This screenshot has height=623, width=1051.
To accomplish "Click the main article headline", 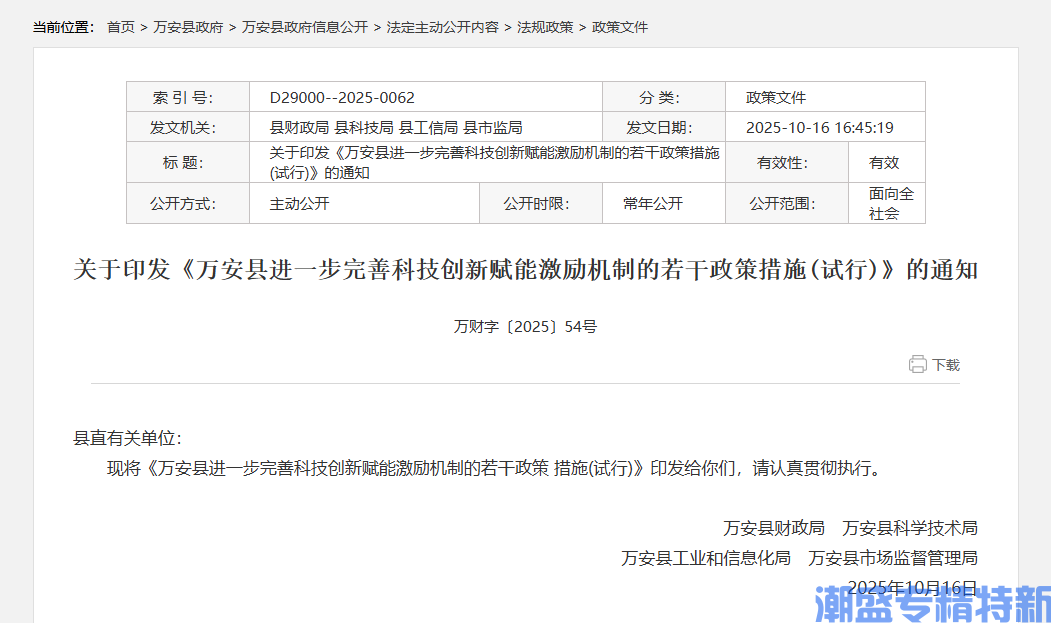I will tap(525, 270).
